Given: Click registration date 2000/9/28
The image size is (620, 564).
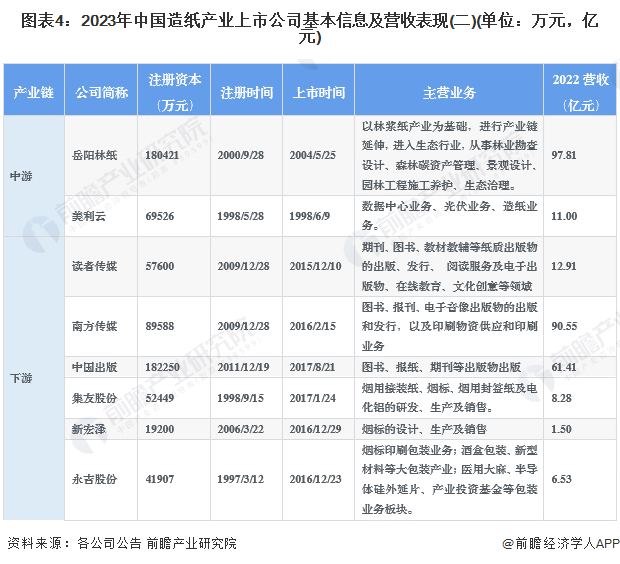Looking at the screenshot, I should pyautogui.click(x=240, y=155).
